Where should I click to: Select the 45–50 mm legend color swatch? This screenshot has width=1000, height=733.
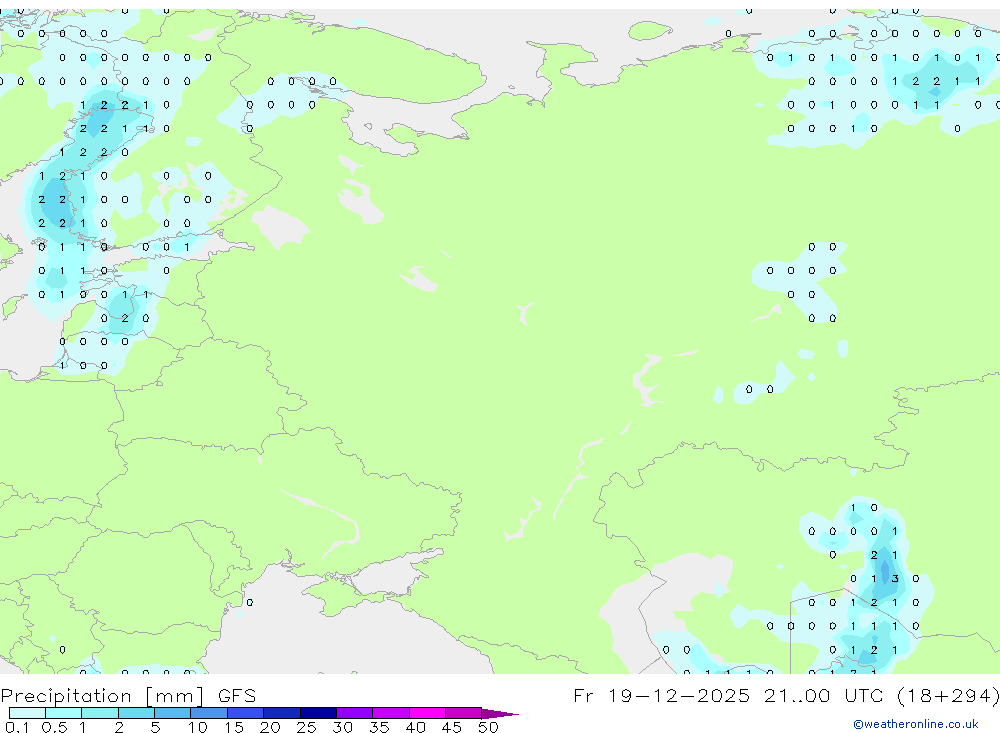pyautogui.click(x=464, y=713)
